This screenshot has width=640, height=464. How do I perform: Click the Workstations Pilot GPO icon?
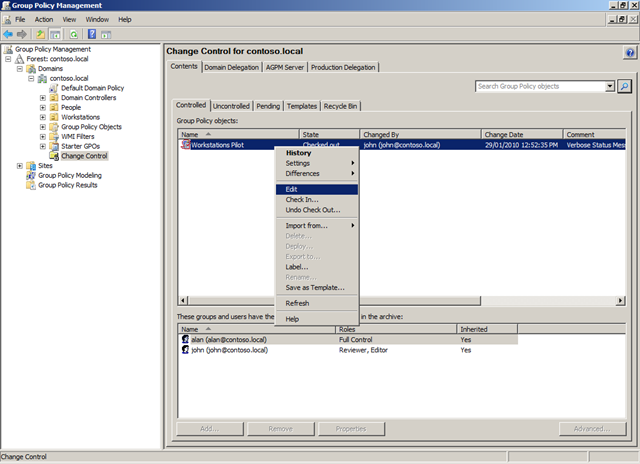point(185,145)
